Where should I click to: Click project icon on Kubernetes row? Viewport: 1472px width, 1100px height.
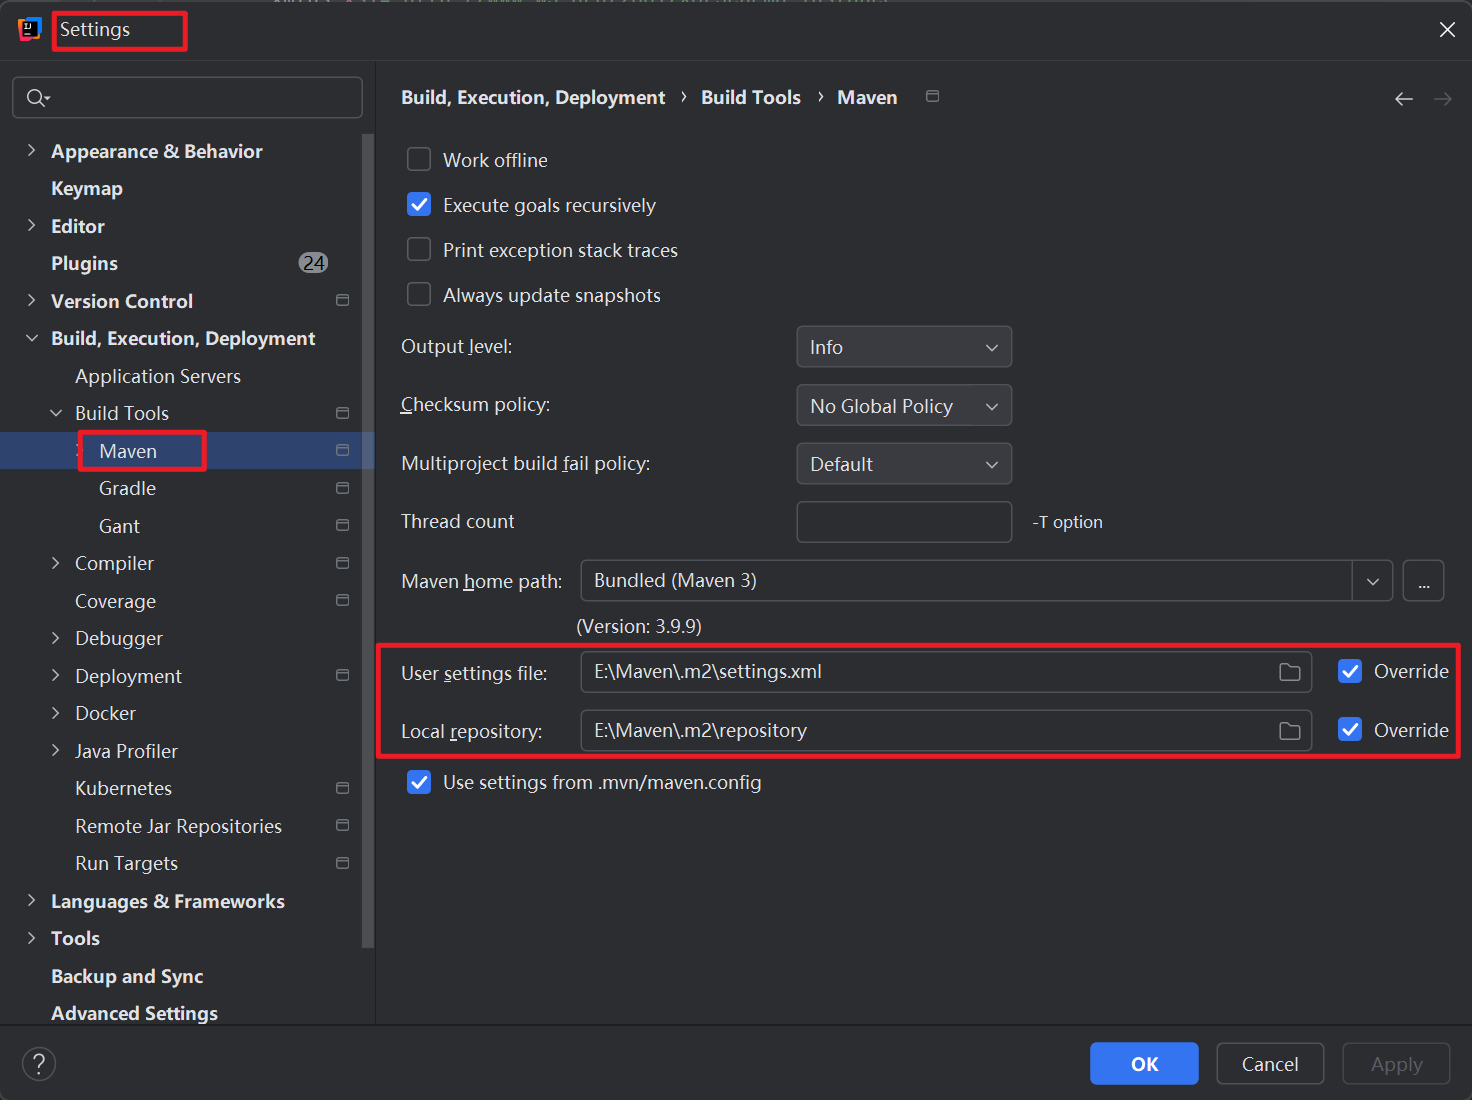(343, 788)
